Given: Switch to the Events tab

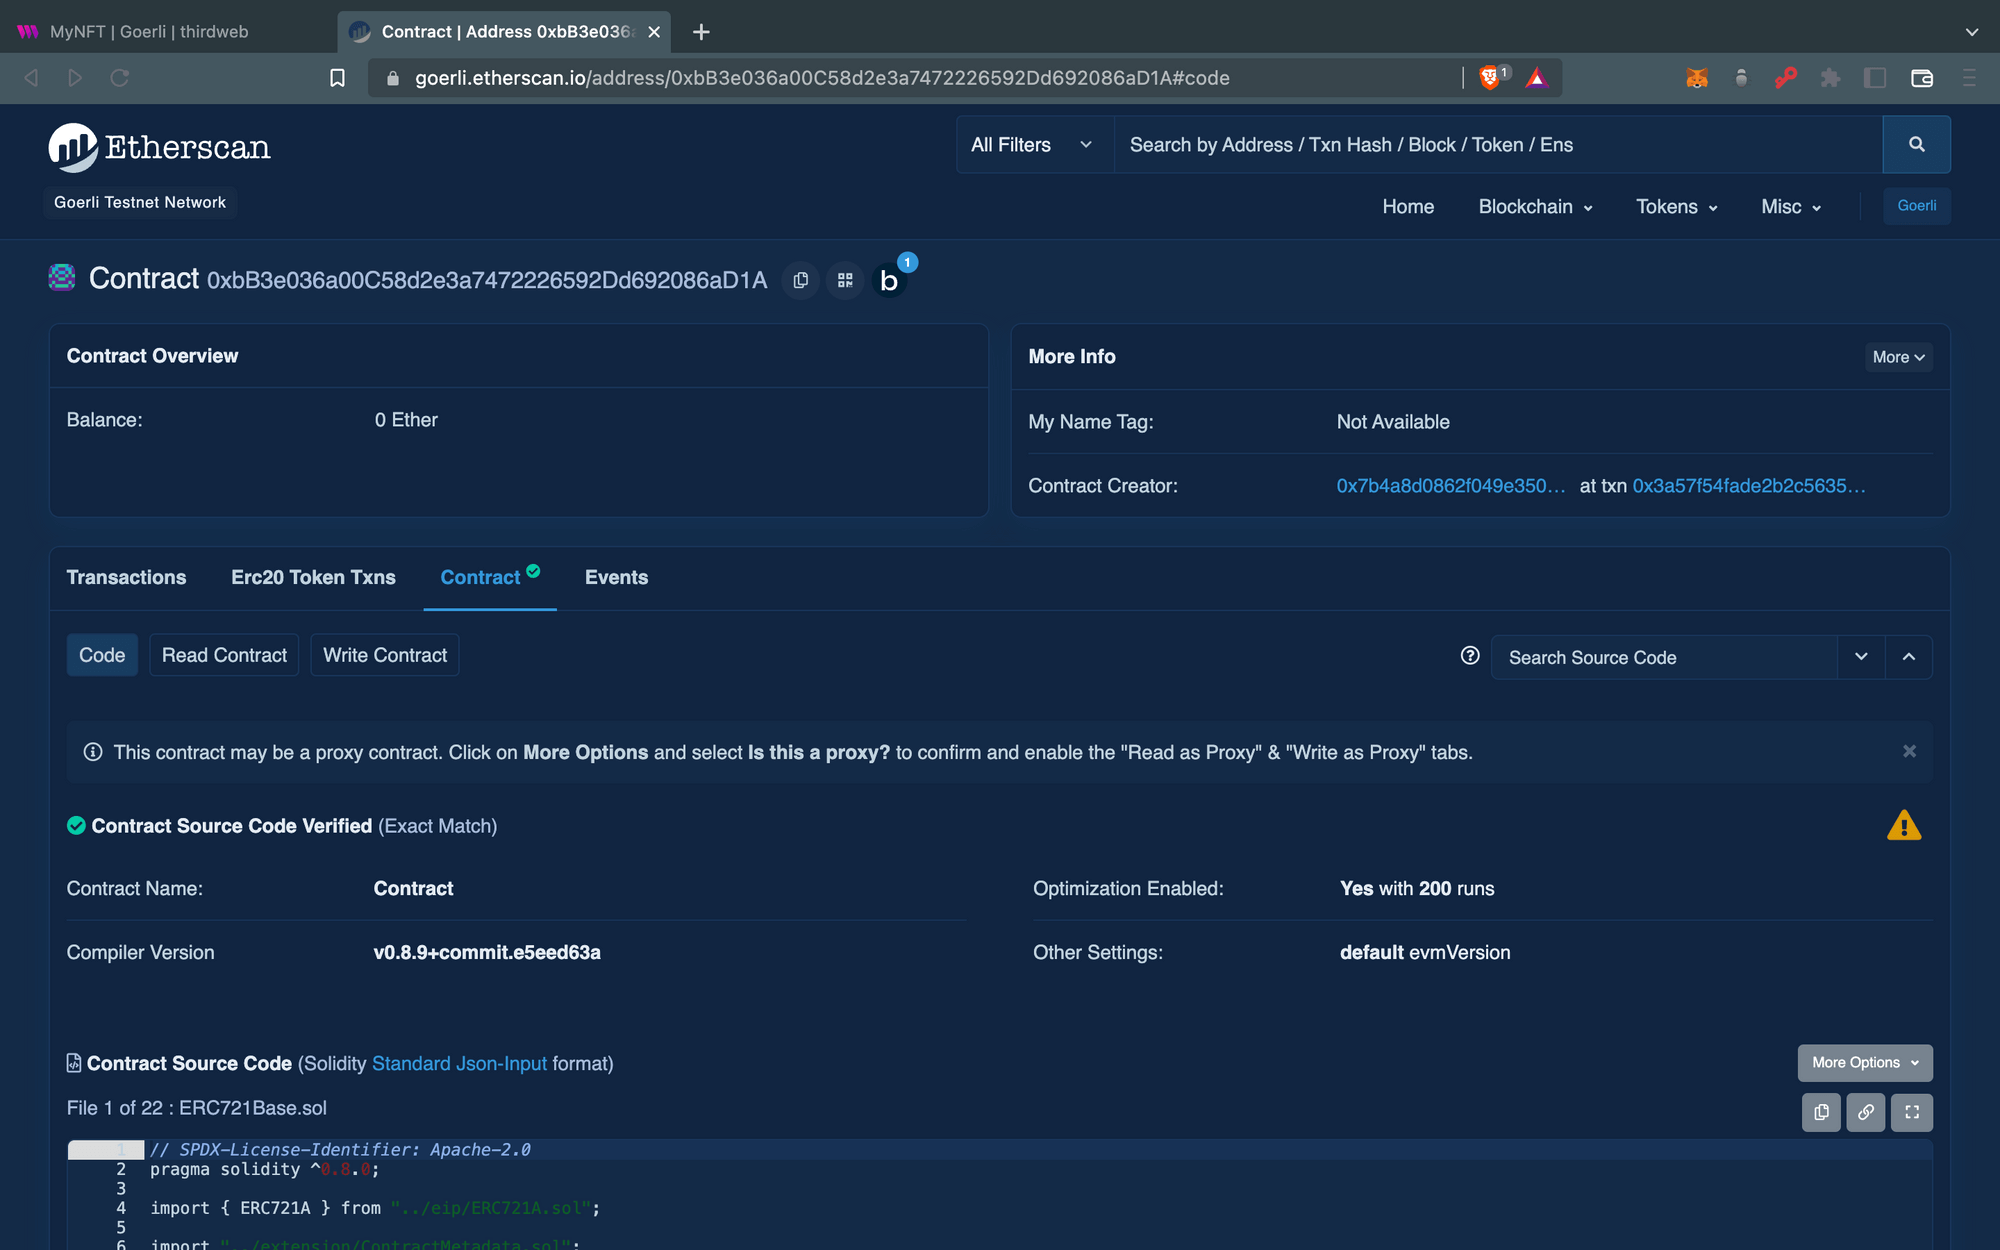Looking at the screenshot, I should pos(616,577).
